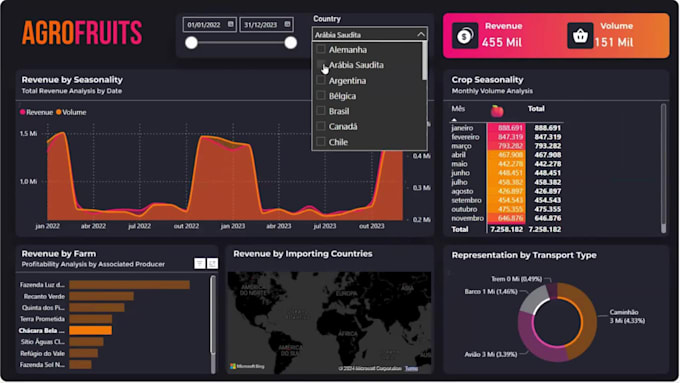The height and width of the screenshot is (383, 680).
Task: Click the focus mode icon in Revenue by Farm
Action: click(212, 263)
